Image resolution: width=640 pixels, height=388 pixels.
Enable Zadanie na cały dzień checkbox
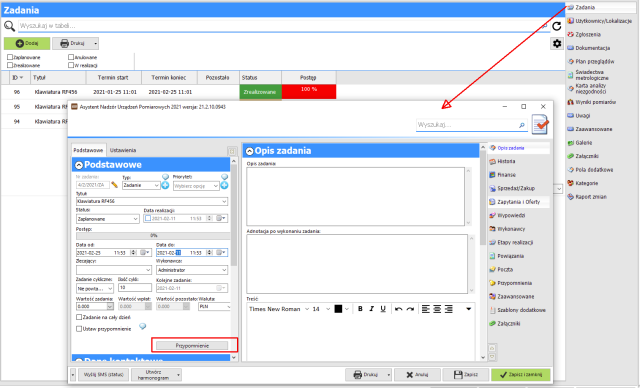(x=79, y=317)
